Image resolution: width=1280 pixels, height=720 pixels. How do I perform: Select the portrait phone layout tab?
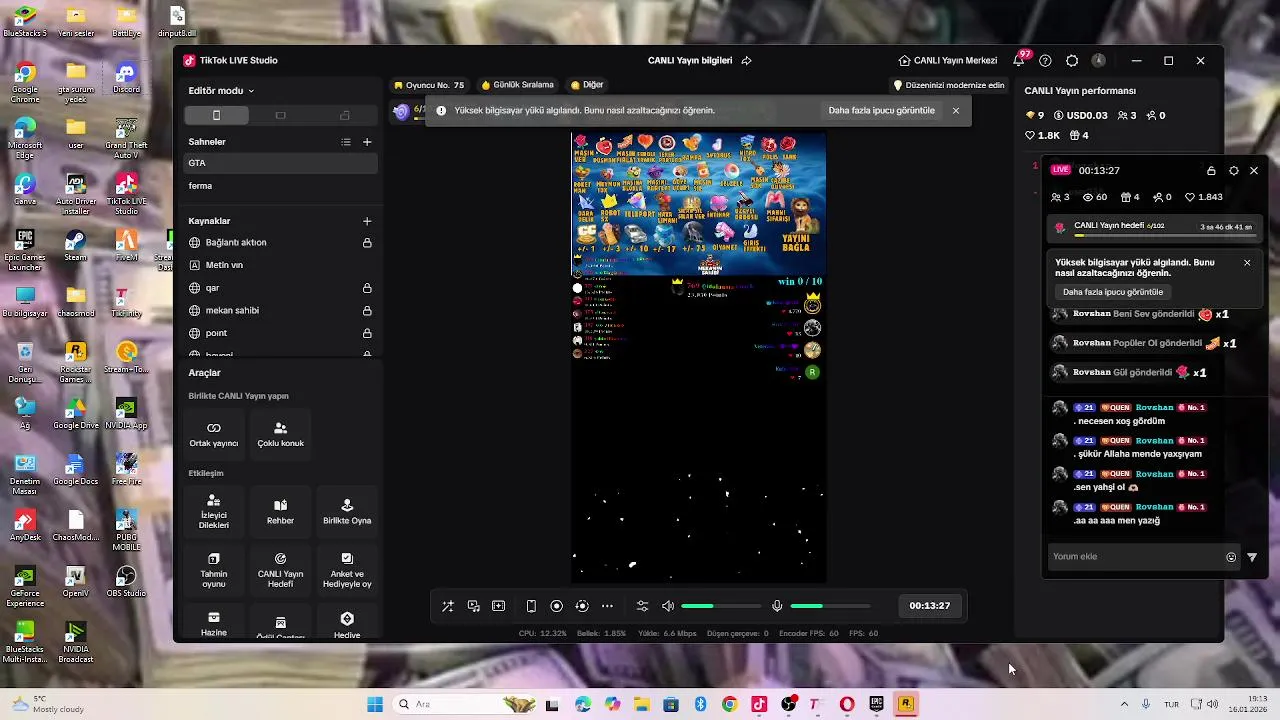coord(216,115)
